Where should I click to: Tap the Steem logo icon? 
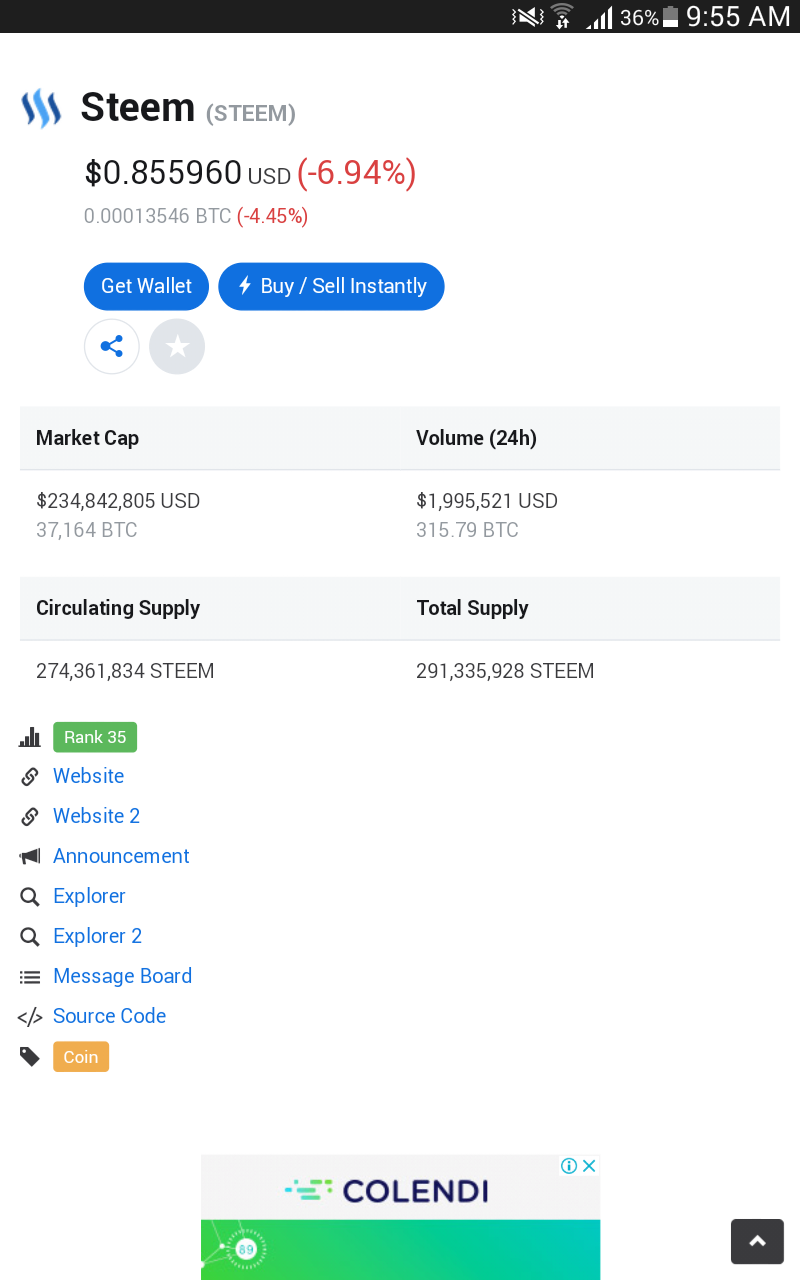click(41, 108)
